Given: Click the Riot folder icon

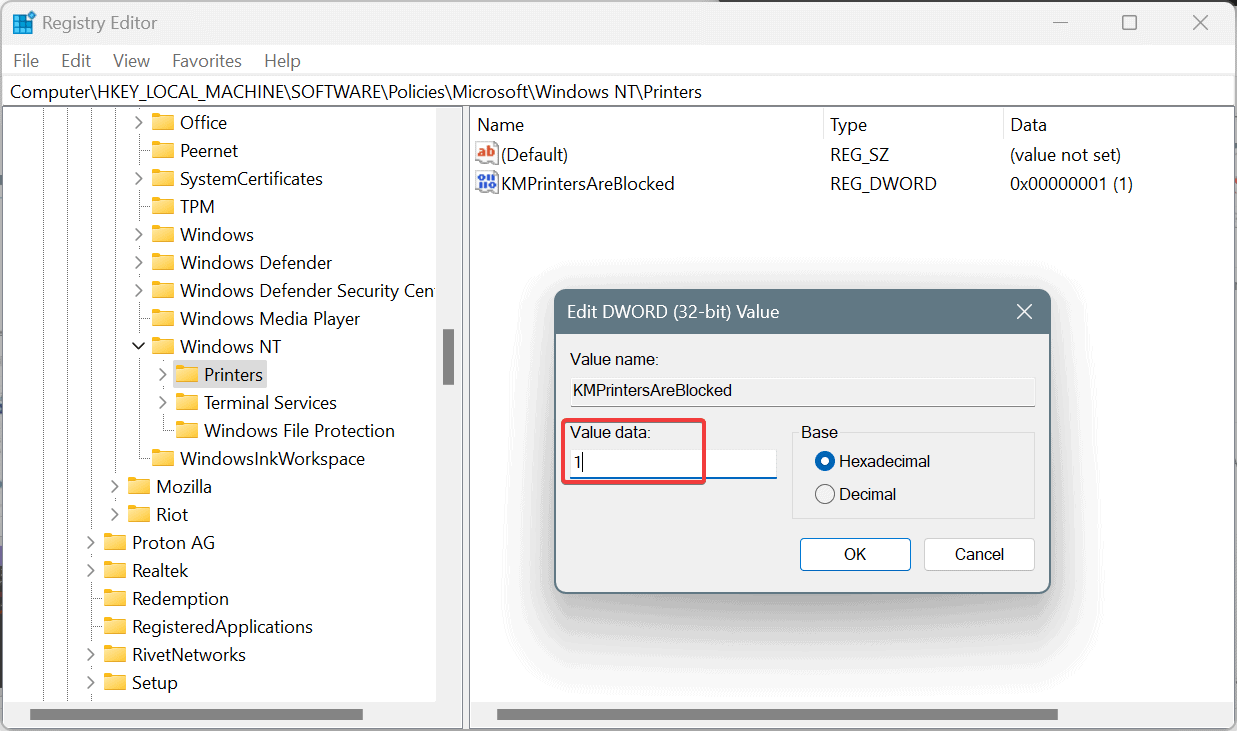Looking at the screenshot, I should tap(139, 514).
